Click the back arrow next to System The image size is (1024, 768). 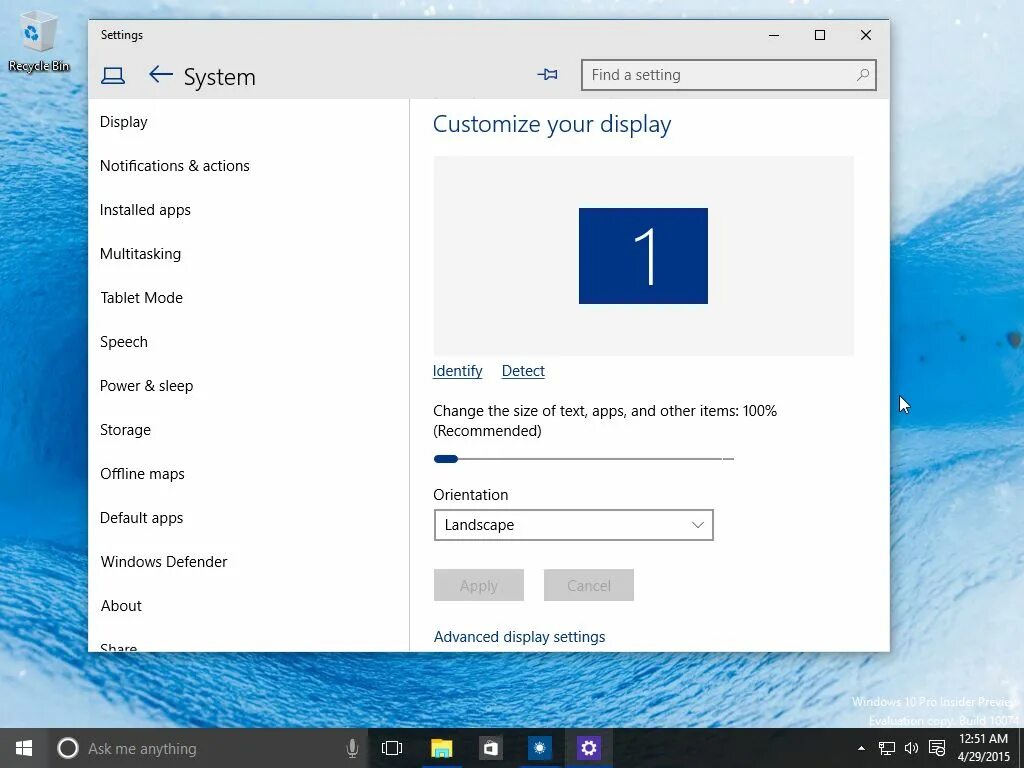(x=161, y=75)
